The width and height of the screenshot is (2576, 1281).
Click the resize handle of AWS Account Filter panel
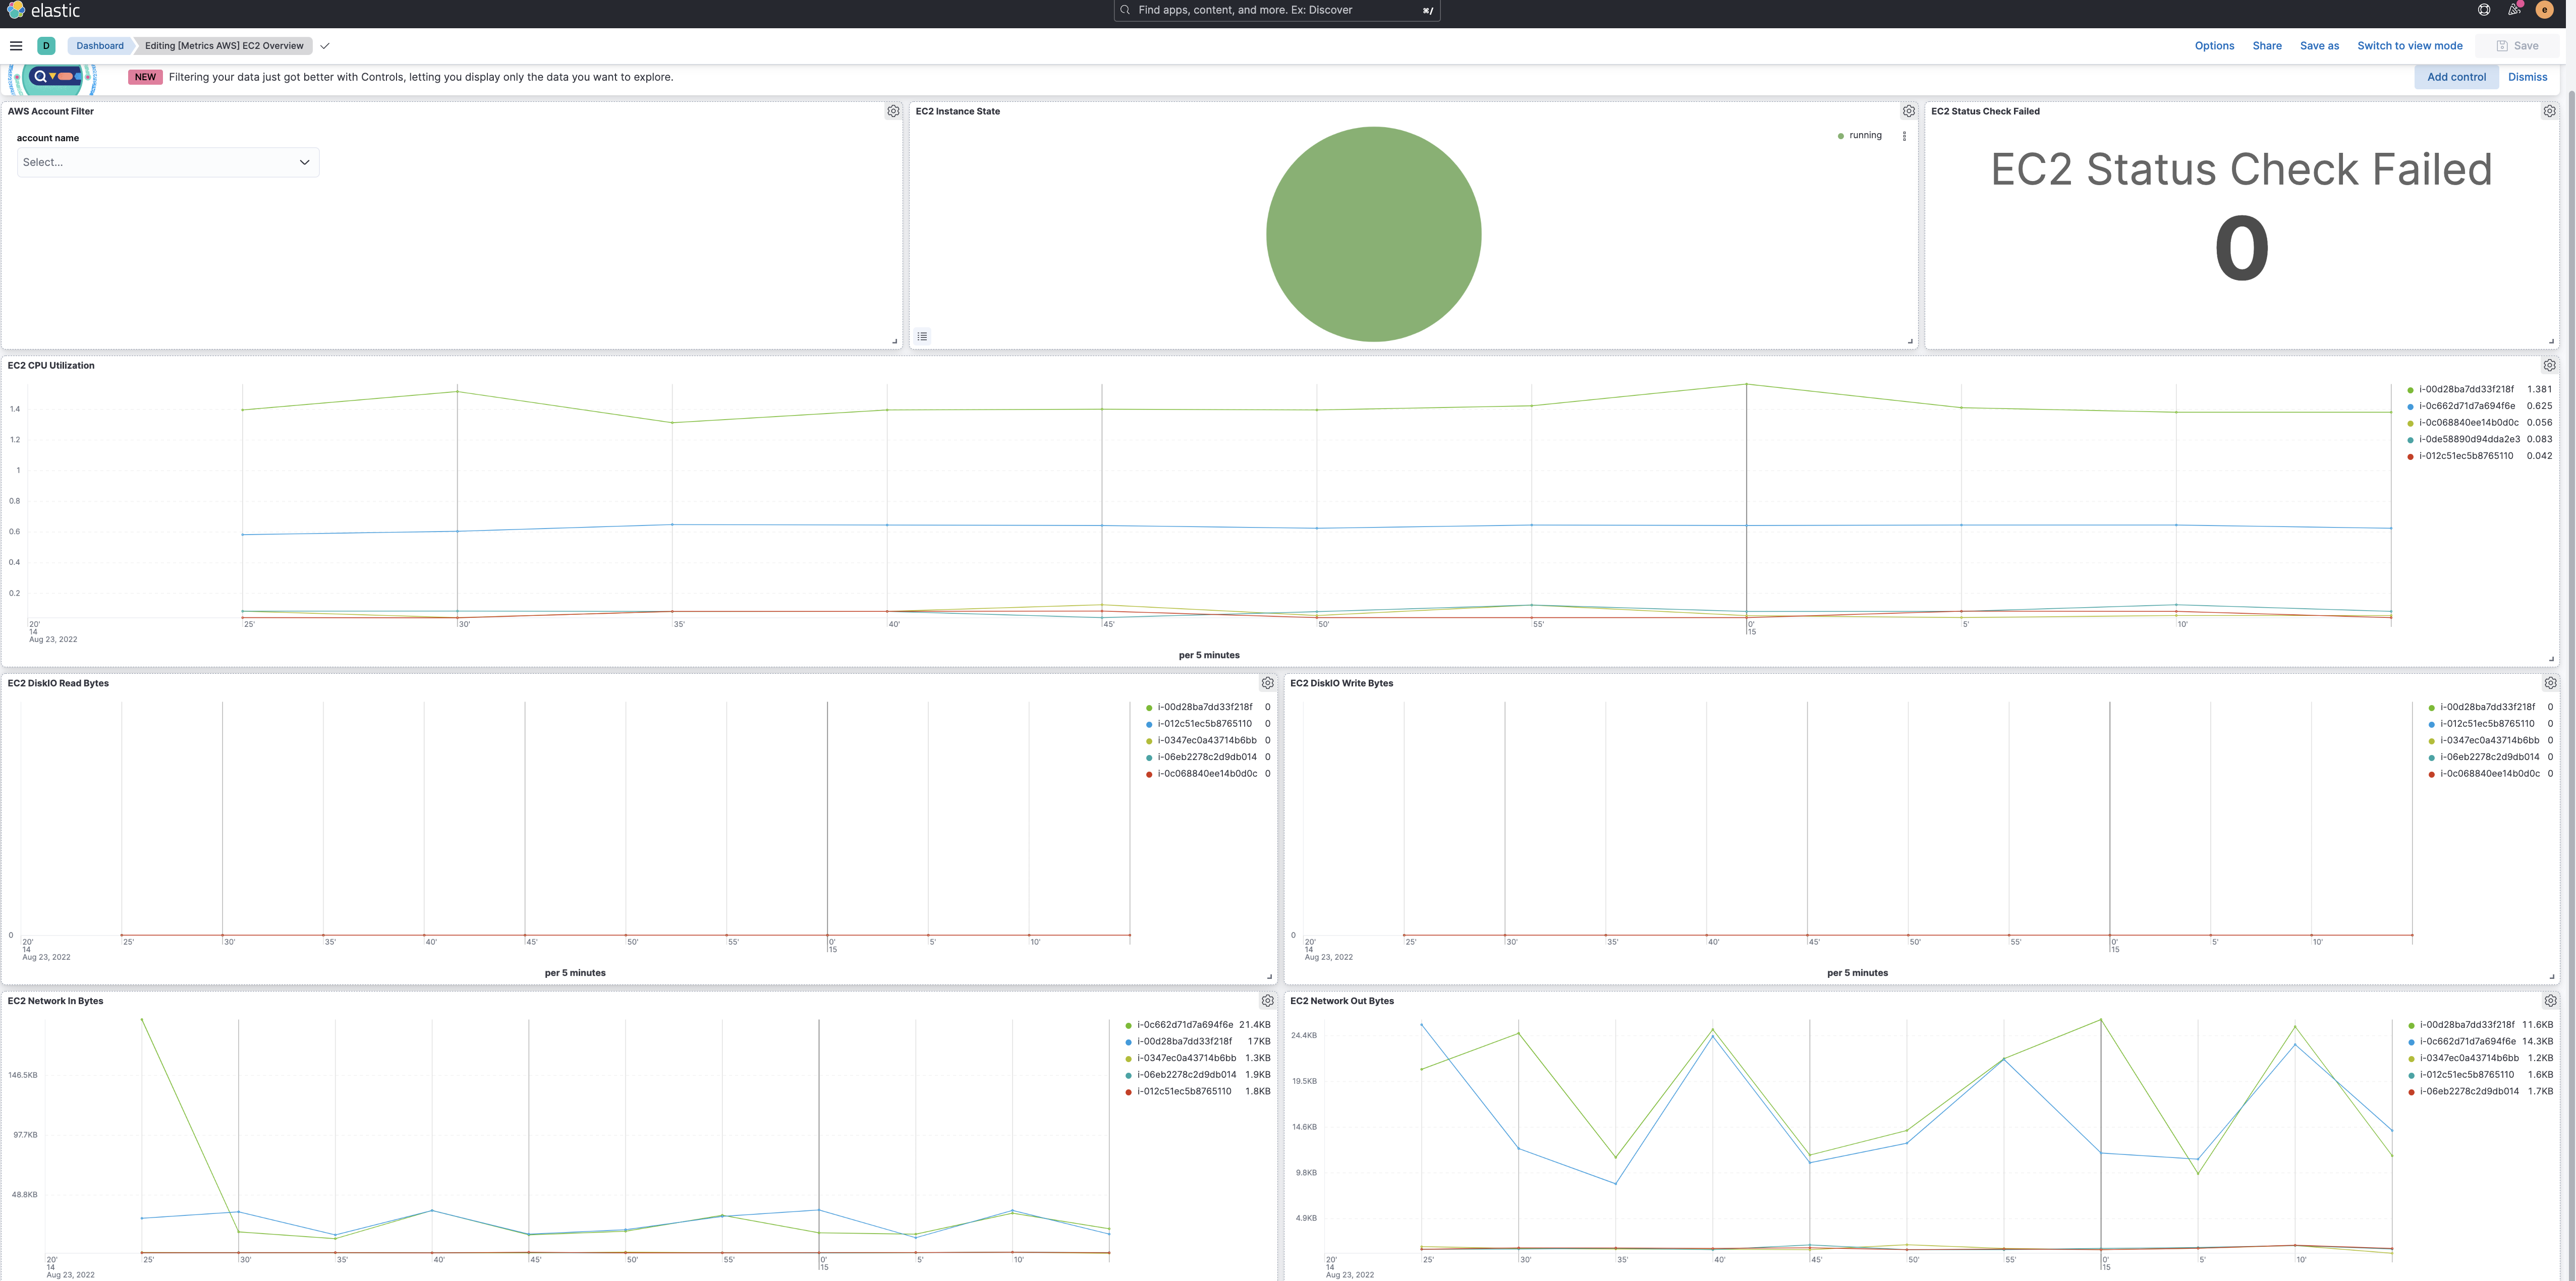tap(895, 341)
